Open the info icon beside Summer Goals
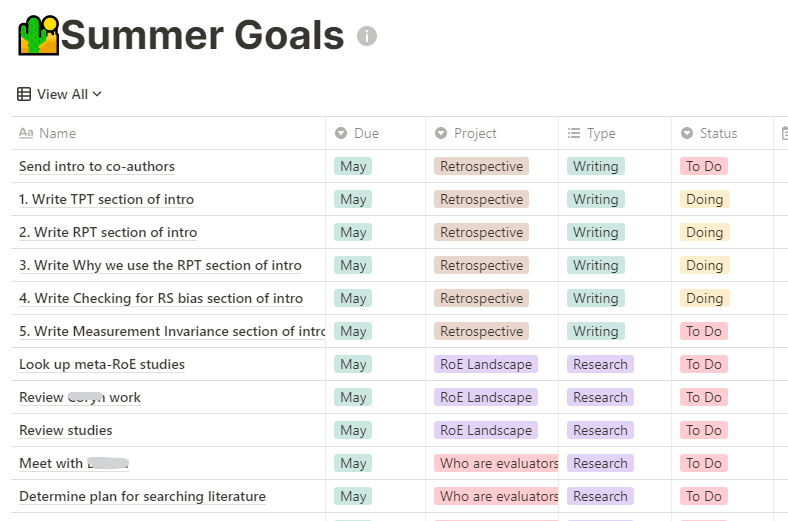788x521 pixels. [x=367, y=36]
